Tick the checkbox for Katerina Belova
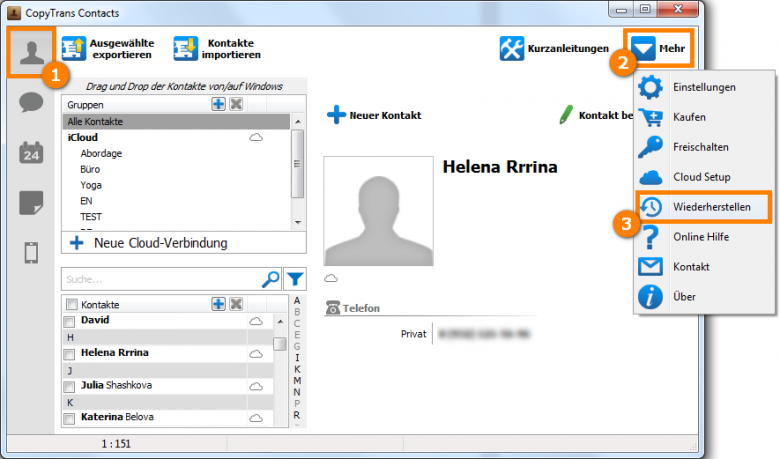Image resolution: width=780 pixels, height=459 pixels. [70, 419]
